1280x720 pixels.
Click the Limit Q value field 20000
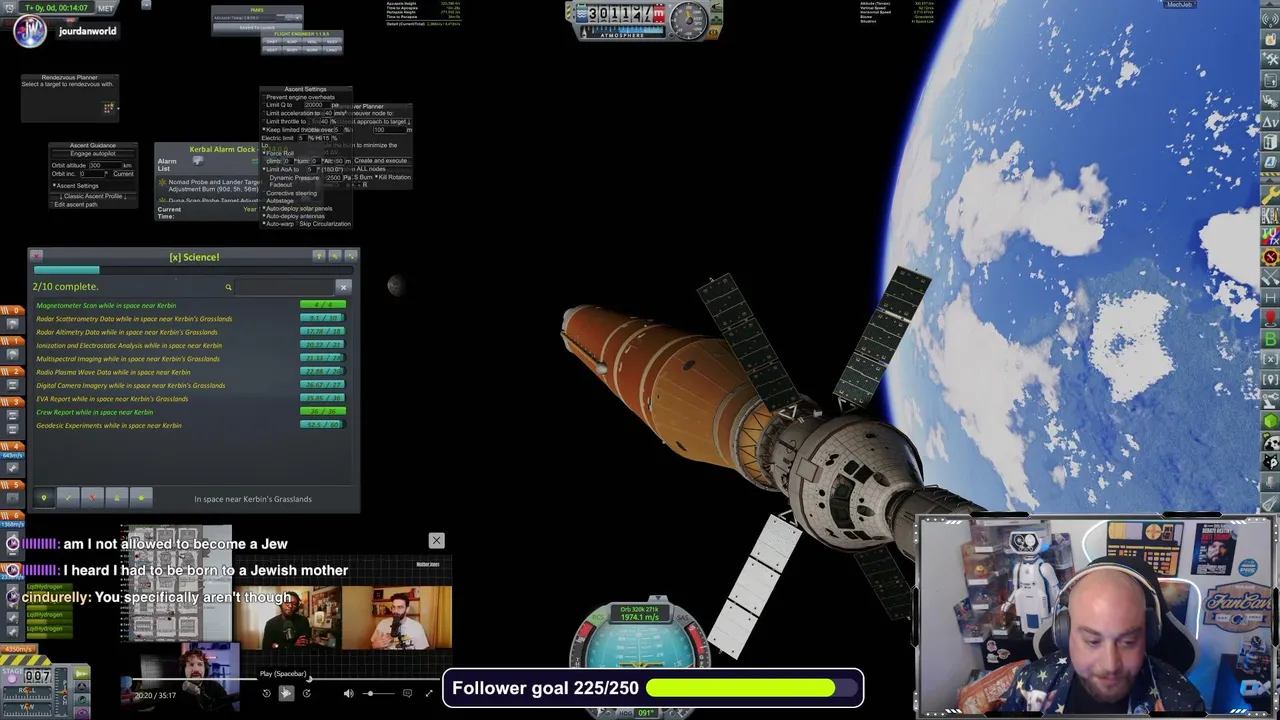coord(318,105)
